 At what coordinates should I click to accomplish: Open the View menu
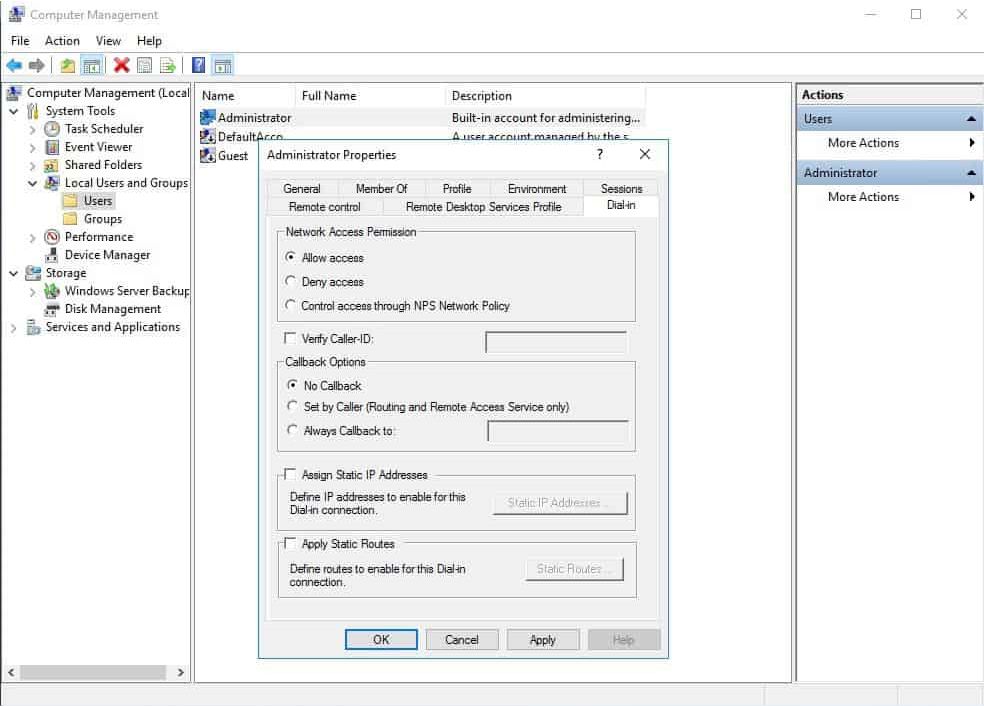tap(108, 41)
